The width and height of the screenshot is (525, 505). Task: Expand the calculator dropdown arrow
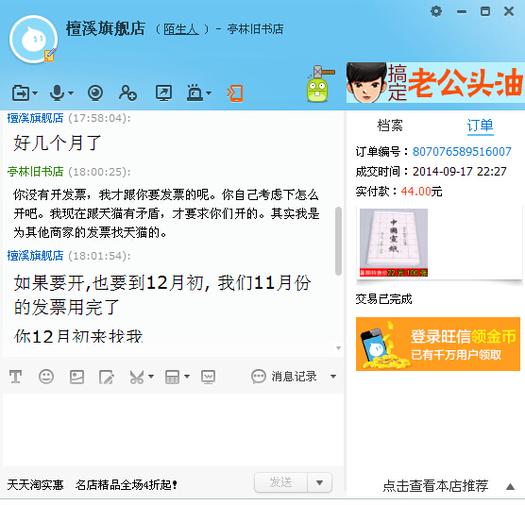click(x=187, y=376)
